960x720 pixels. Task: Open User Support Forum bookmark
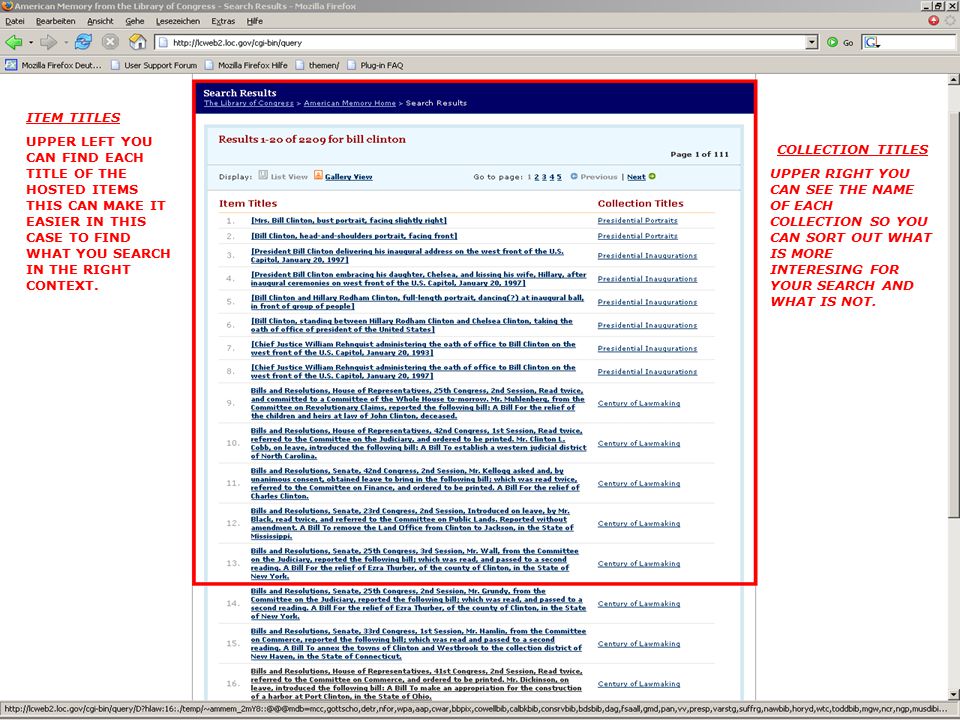(154, 65)
